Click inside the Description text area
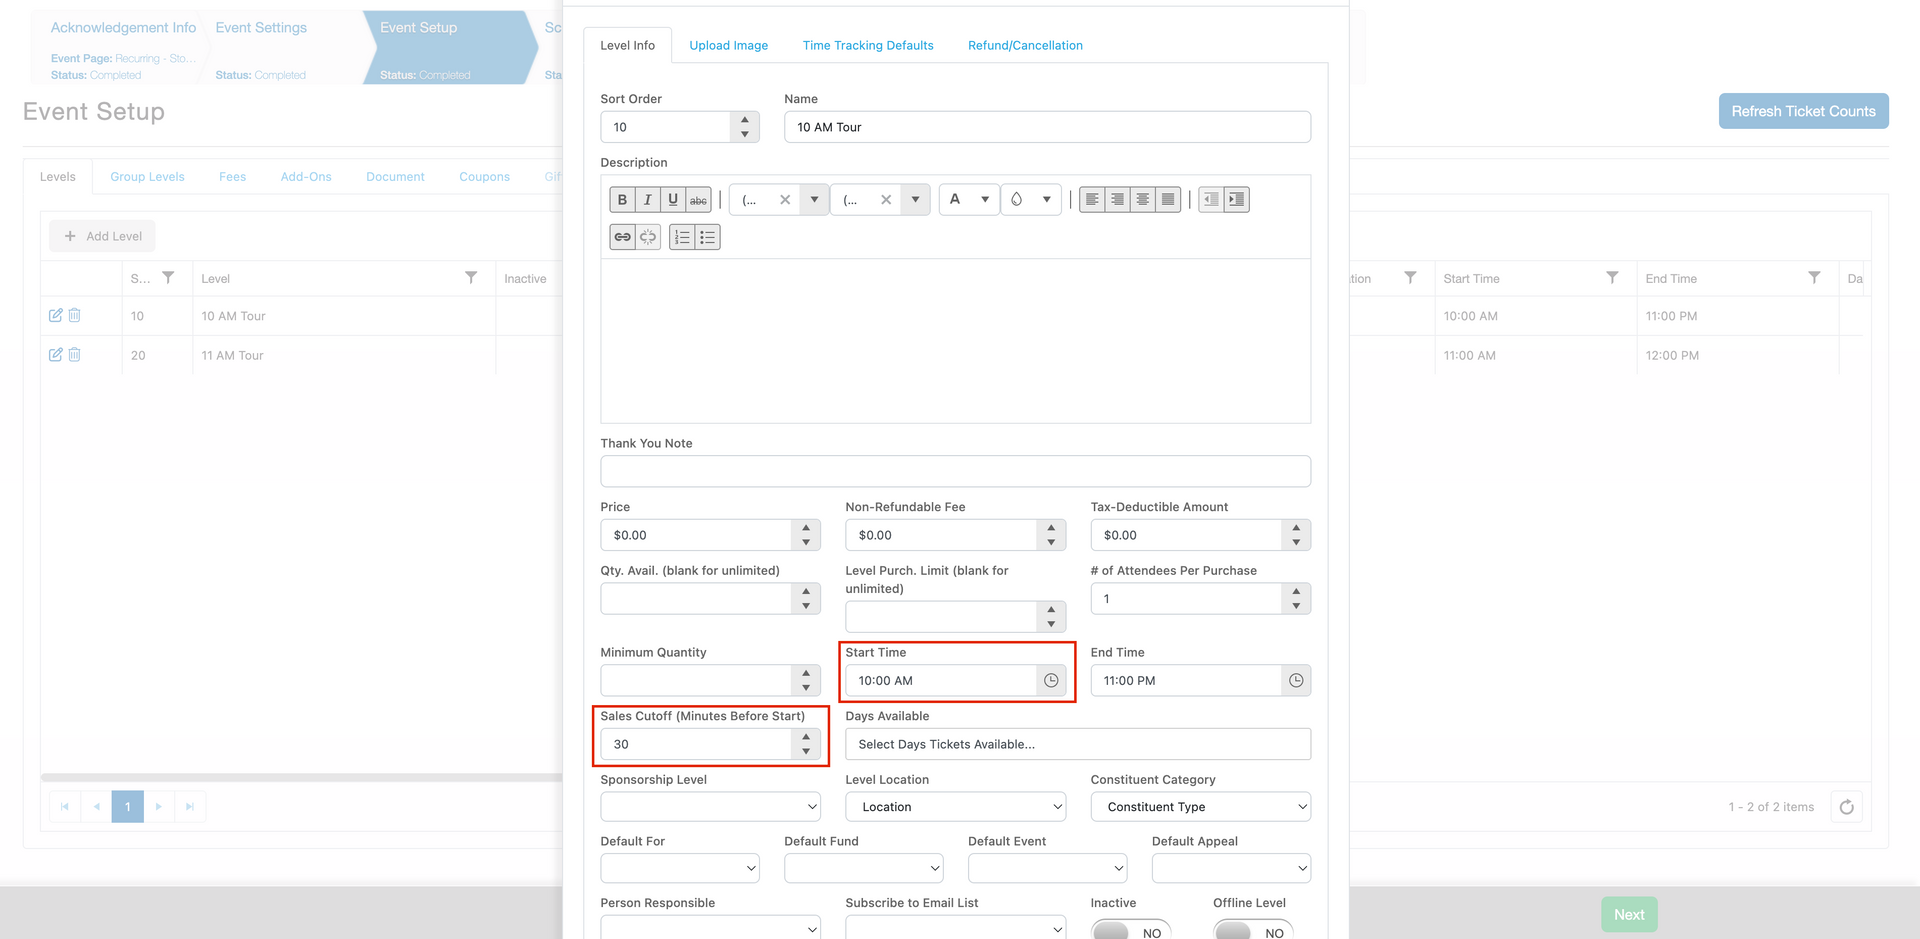The height and width of the screenshot is (939, 1920). pos(956,341)
